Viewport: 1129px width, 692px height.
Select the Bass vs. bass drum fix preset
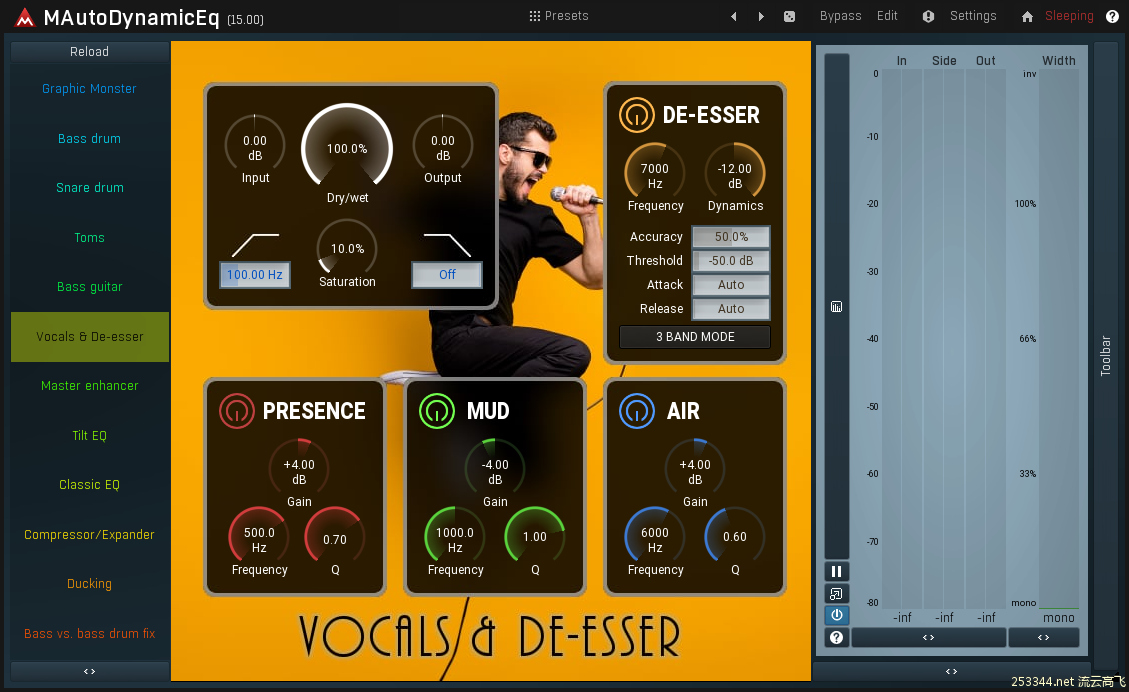click(89, 633)
